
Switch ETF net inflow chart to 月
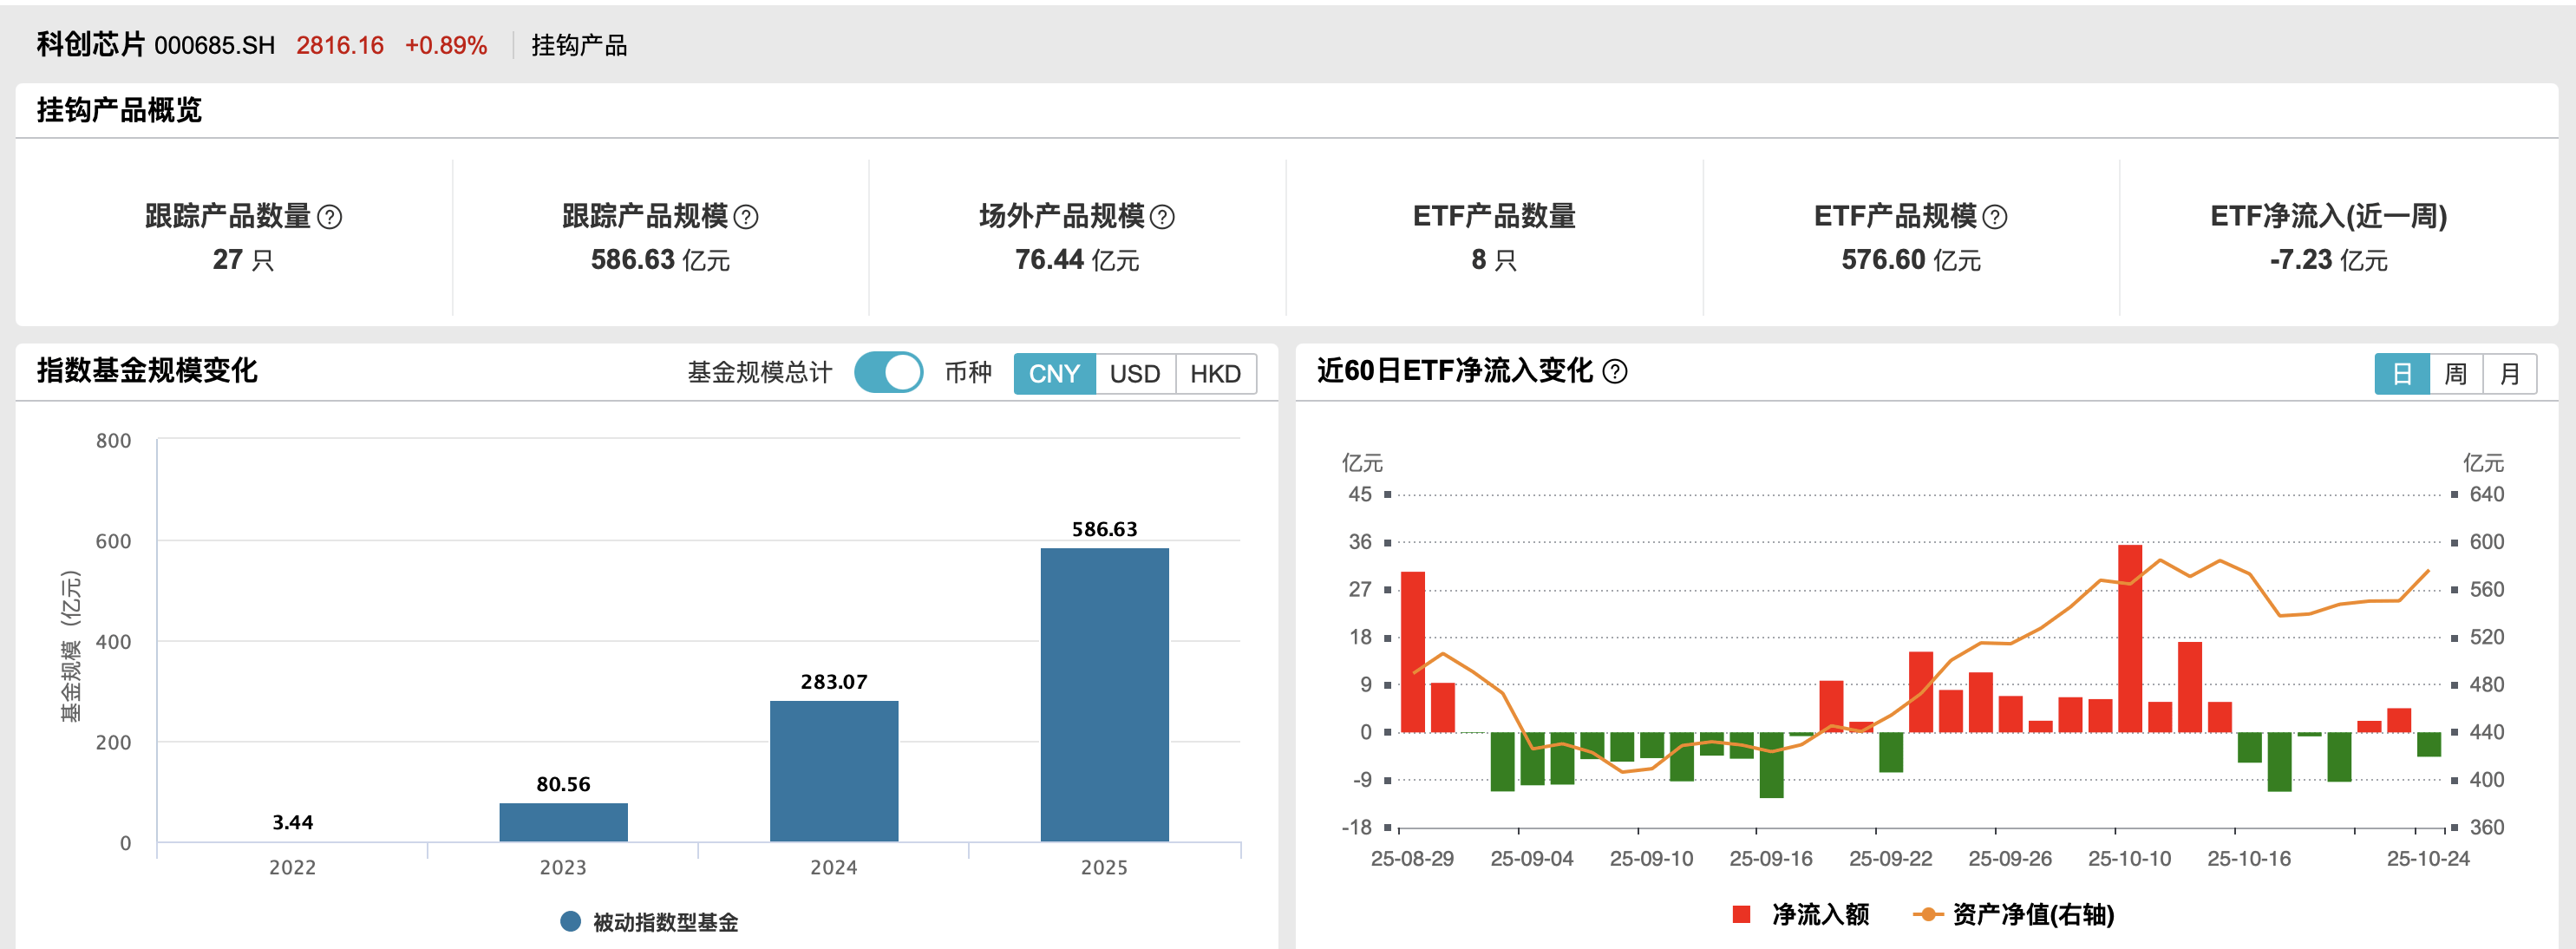pyautogui.click(x=2509, y=374)
